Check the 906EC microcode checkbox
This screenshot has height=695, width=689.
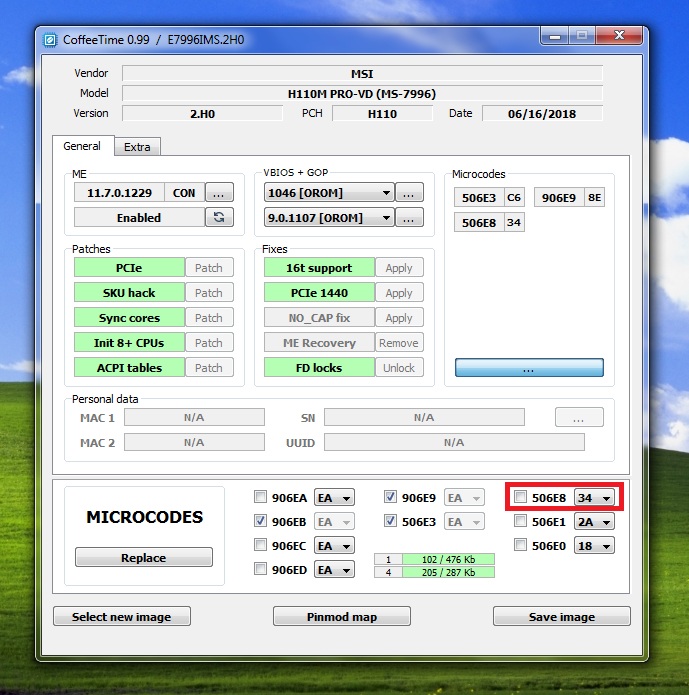tap(260, 545)
